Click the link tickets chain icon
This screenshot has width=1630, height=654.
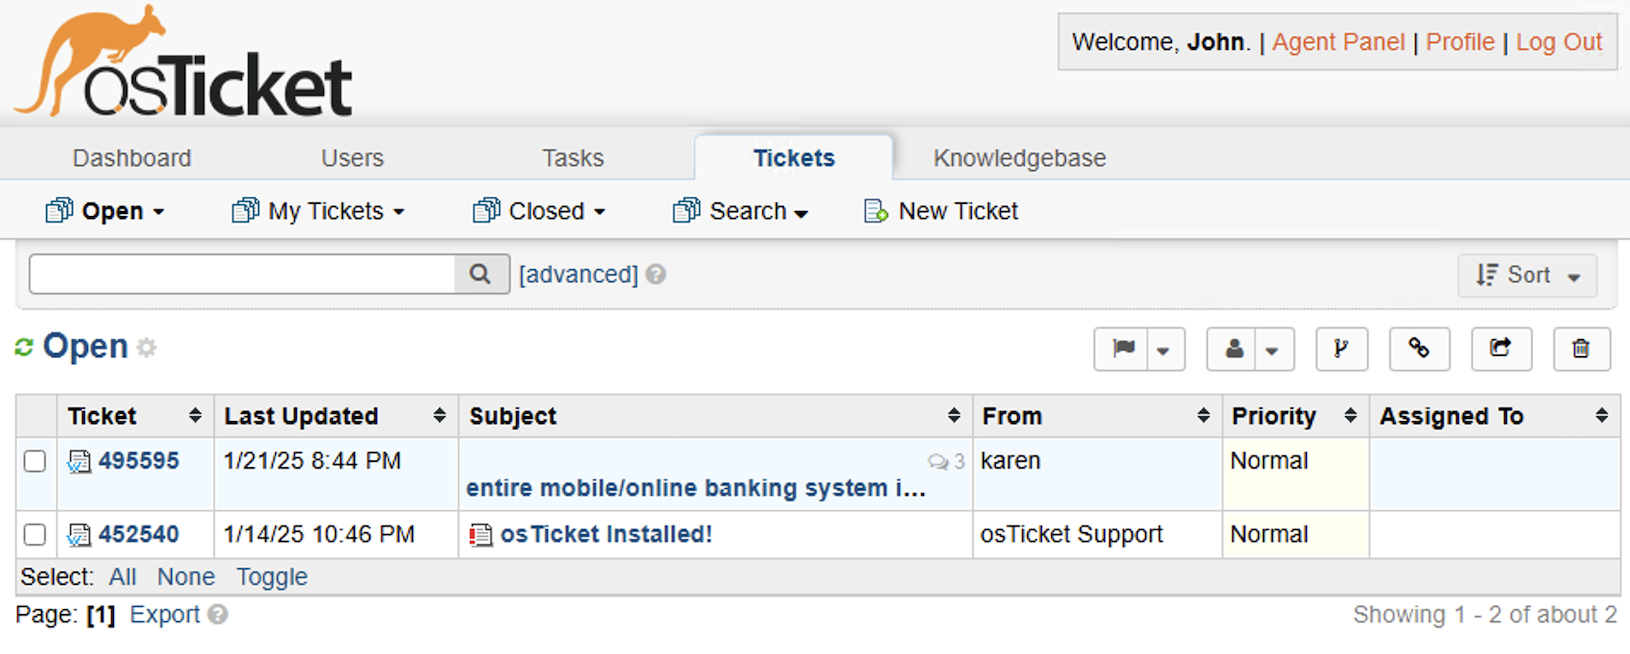click(x=1419, y=349)
